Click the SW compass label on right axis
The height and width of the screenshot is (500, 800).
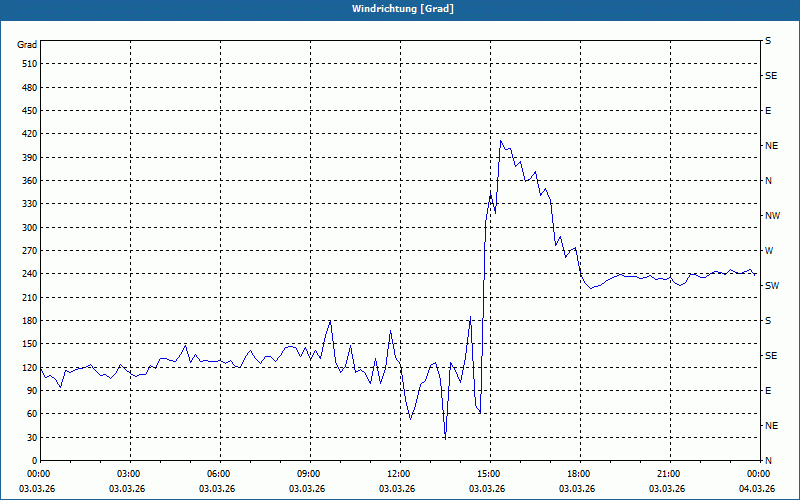tap(772, 286)
